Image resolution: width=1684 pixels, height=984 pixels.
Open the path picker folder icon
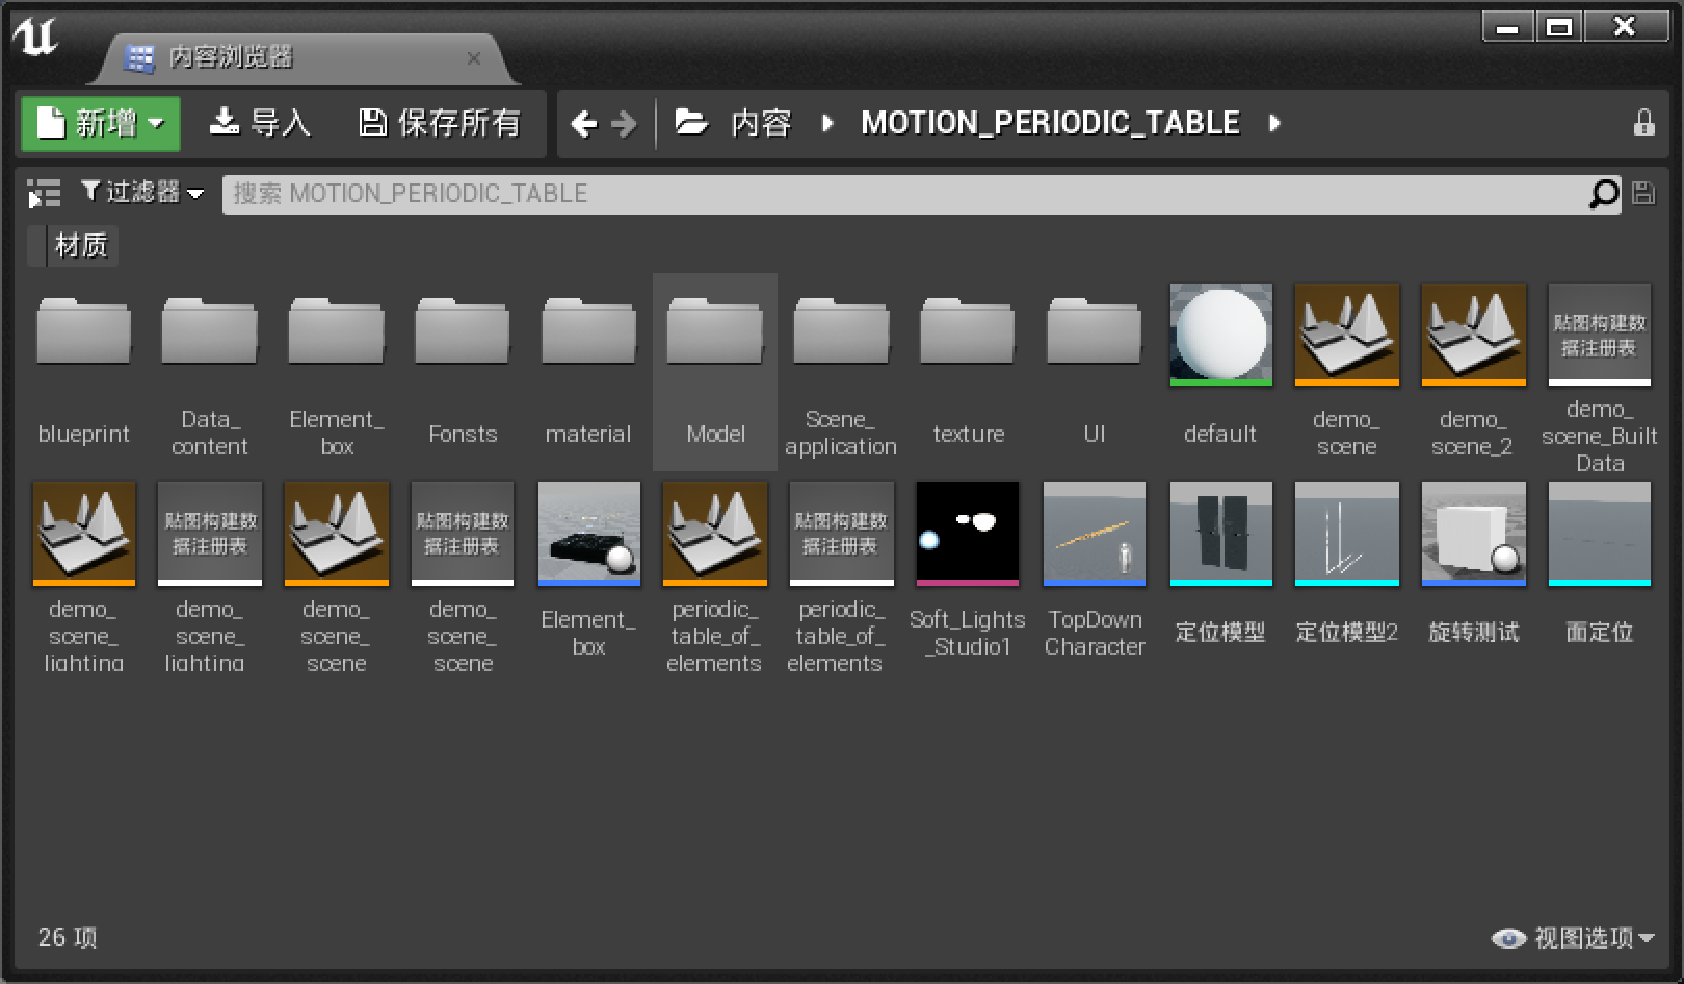pos(692,123)
